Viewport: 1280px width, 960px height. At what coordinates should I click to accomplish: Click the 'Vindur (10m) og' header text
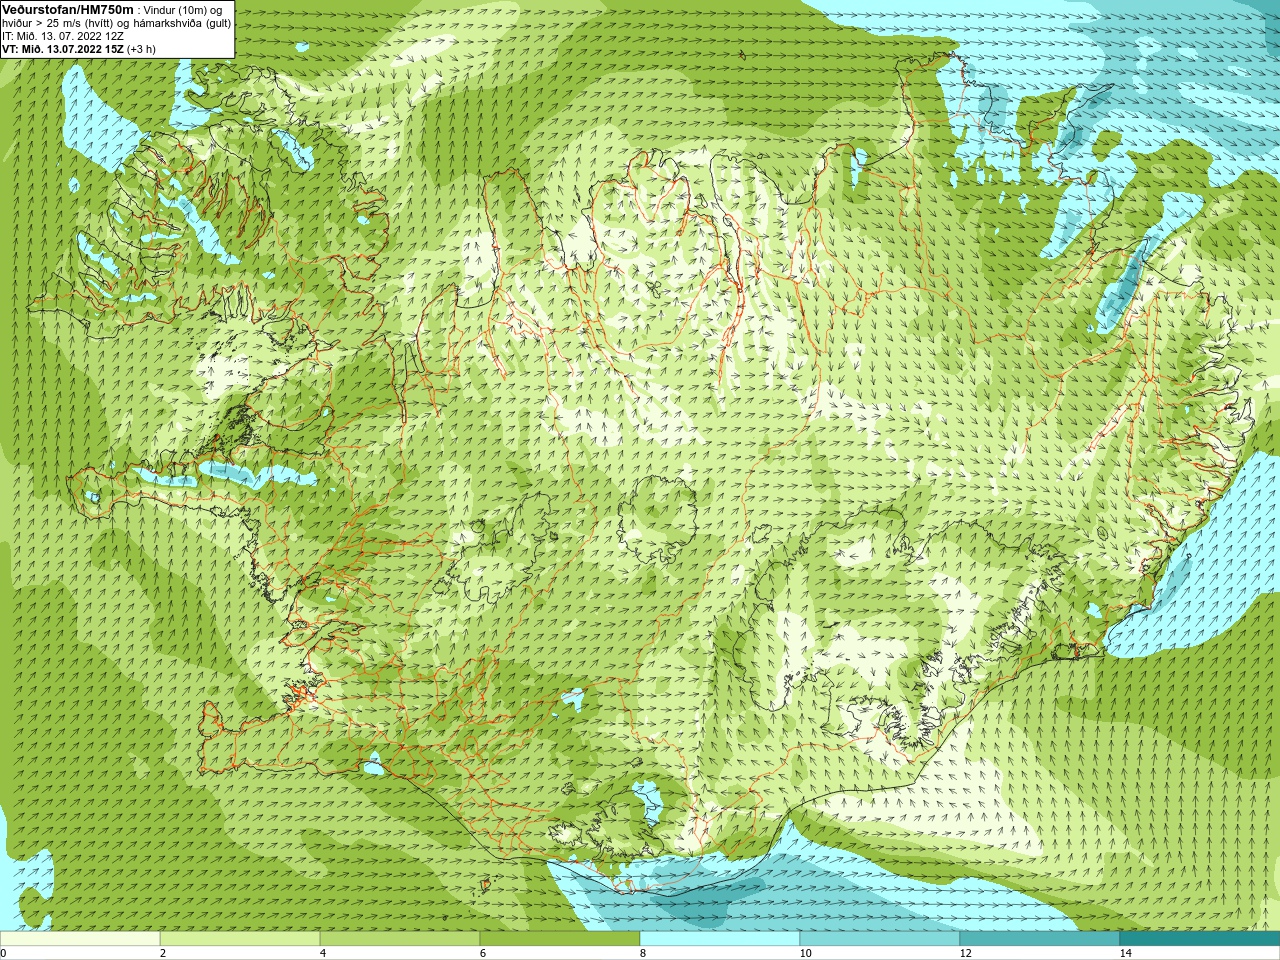[183, 10]
